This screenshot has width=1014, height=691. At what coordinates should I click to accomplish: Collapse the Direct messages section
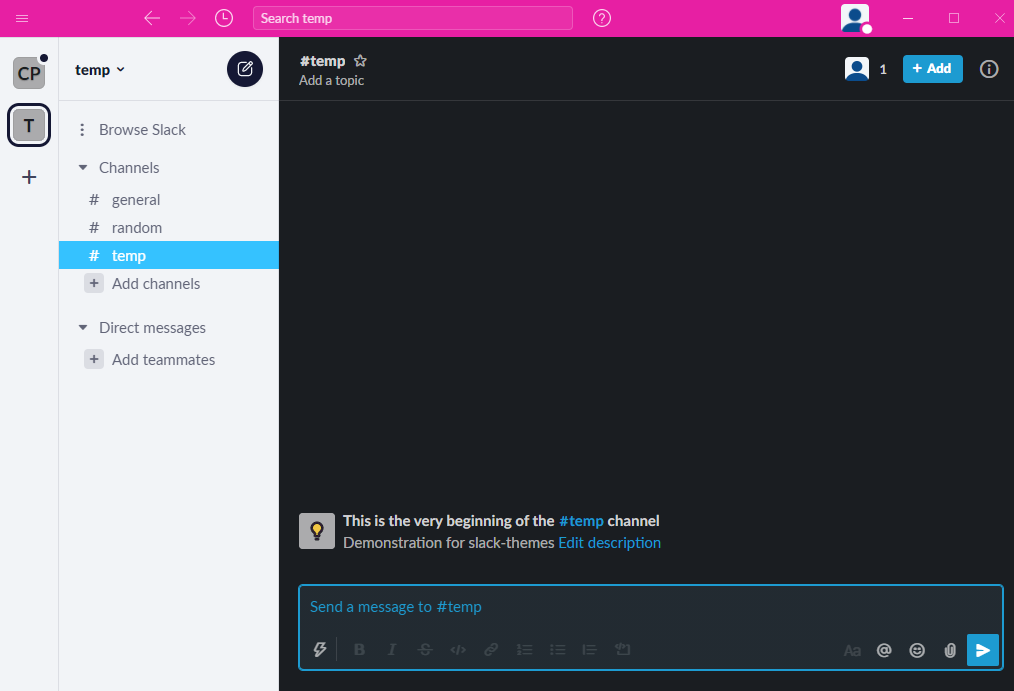tap(83, 328)
